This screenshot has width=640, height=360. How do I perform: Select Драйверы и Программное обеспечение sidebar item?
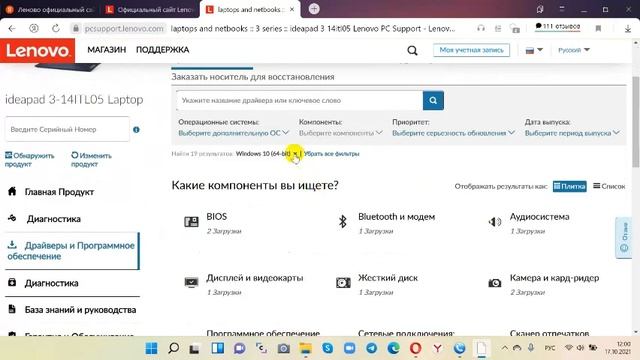pos(72,251)
